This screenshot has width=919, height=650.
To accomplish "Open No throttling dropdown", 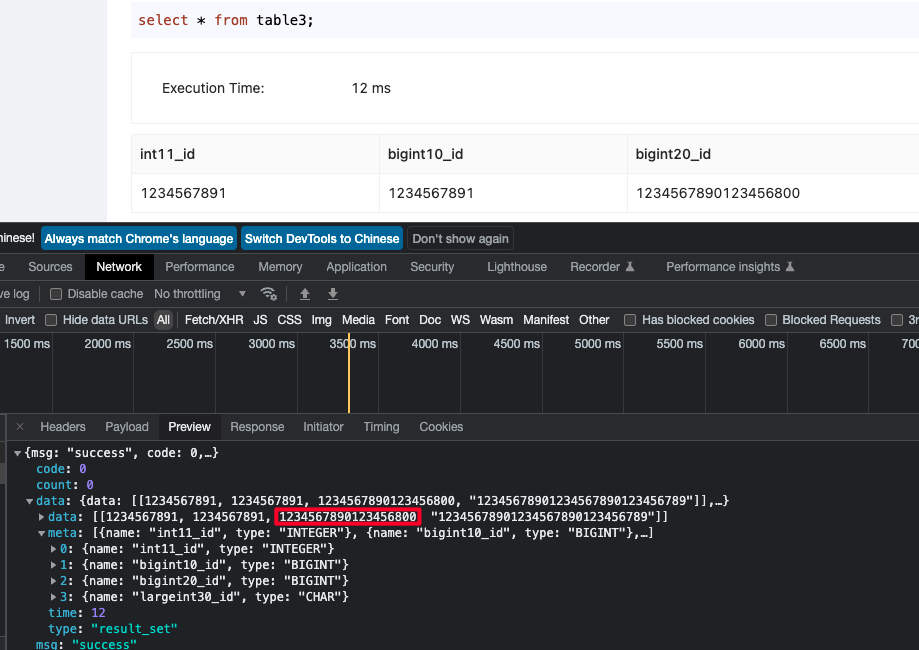I will [x=200, y=294].
